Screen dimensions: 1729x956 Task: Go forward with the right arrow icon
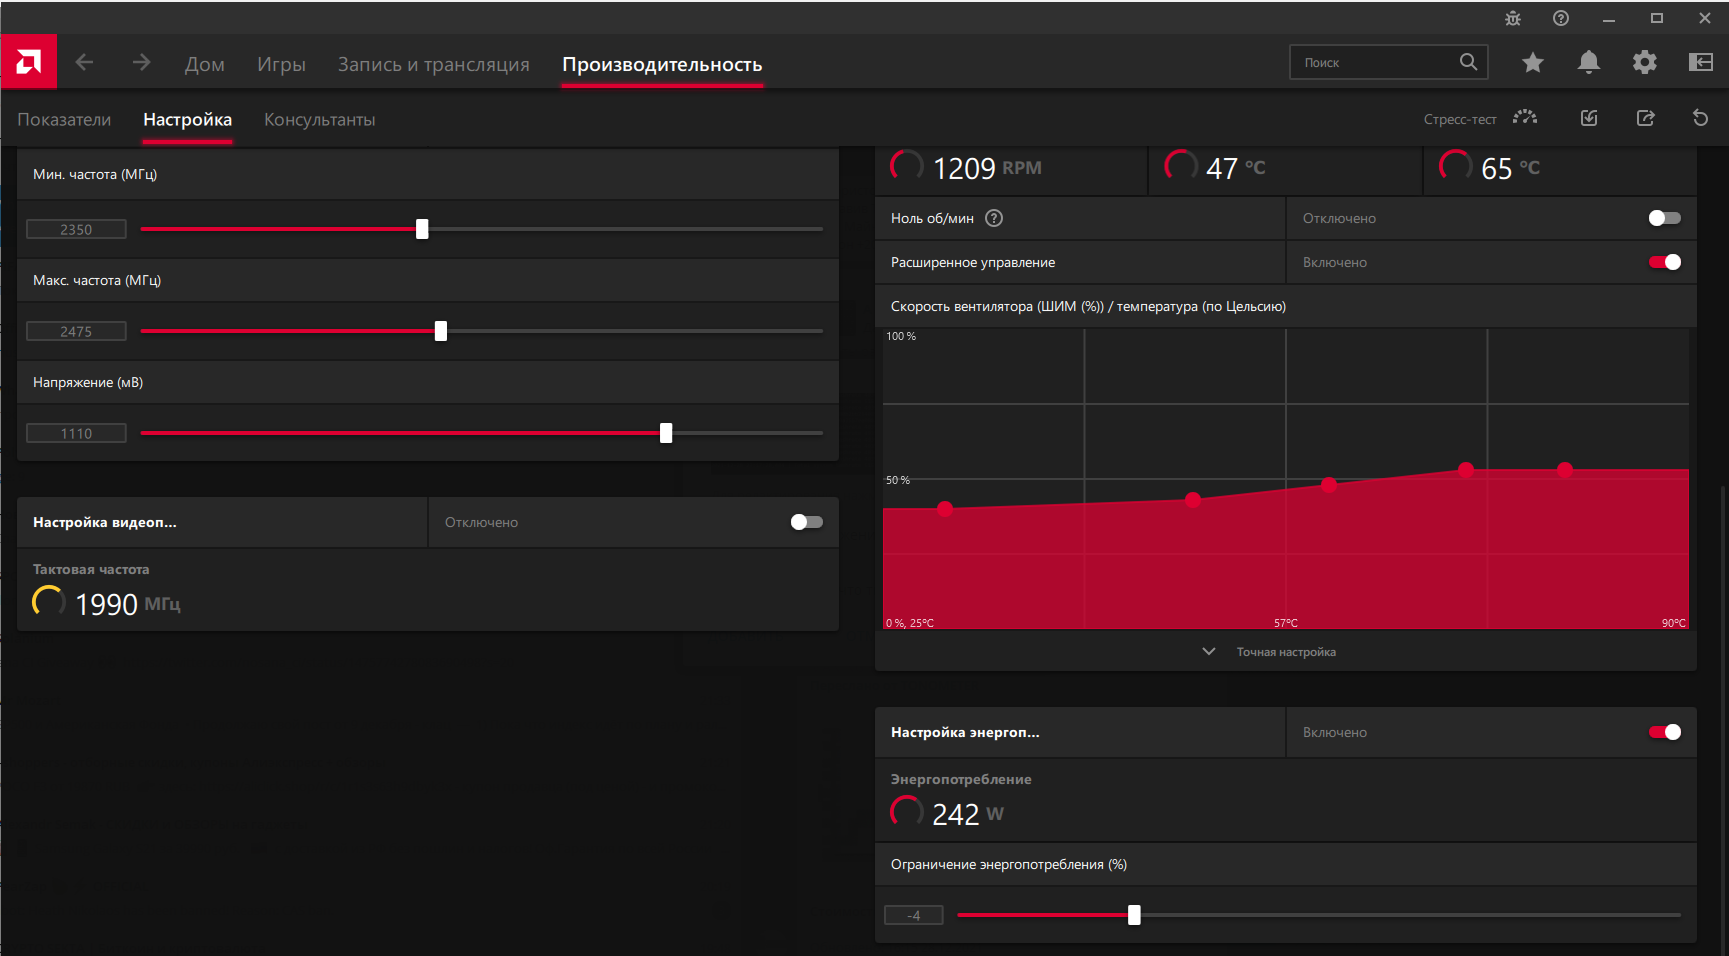click(141, 62)
